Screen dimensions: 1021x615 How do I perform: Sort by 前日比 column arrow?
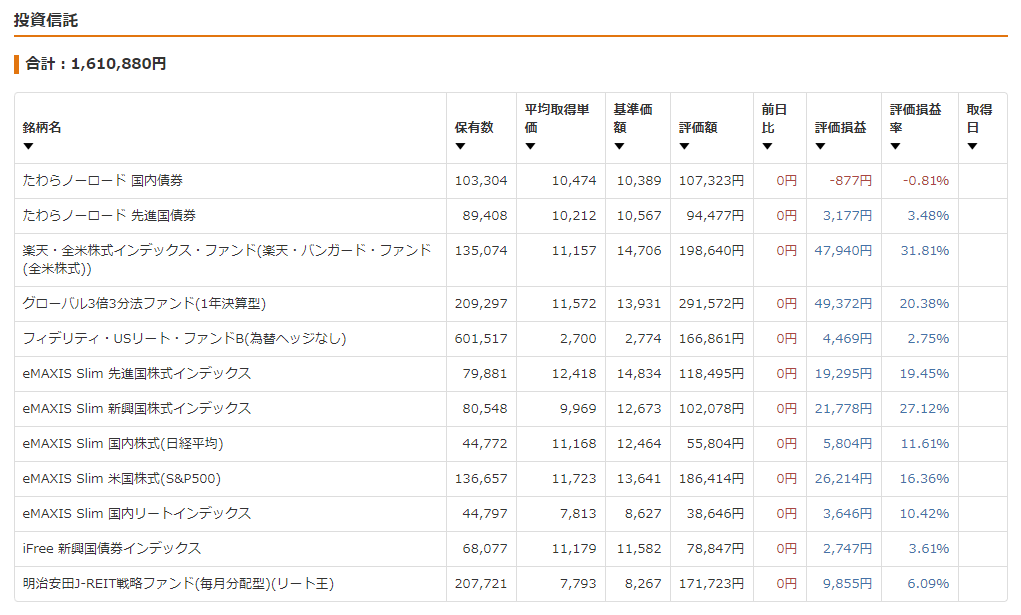767,147
